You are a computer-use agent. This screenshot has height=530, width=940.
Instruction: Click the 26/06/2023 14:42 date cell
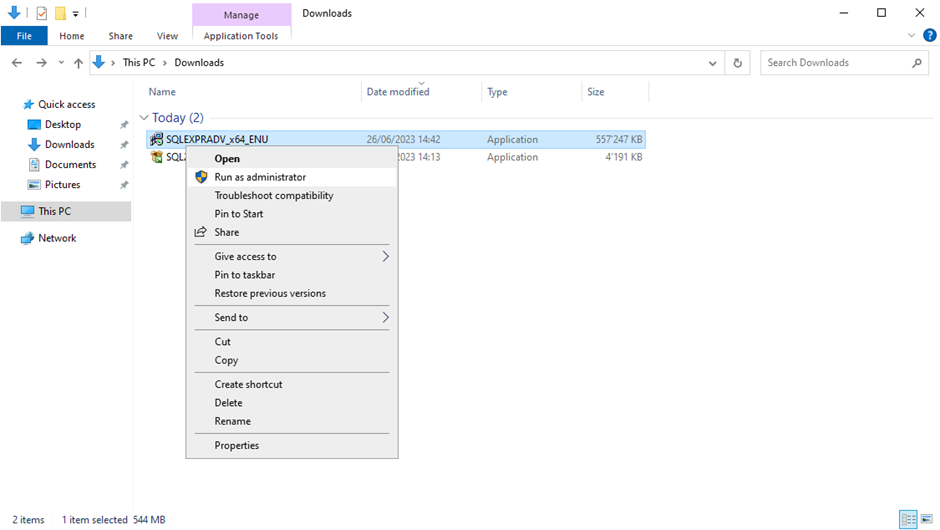tap(403, 139)
